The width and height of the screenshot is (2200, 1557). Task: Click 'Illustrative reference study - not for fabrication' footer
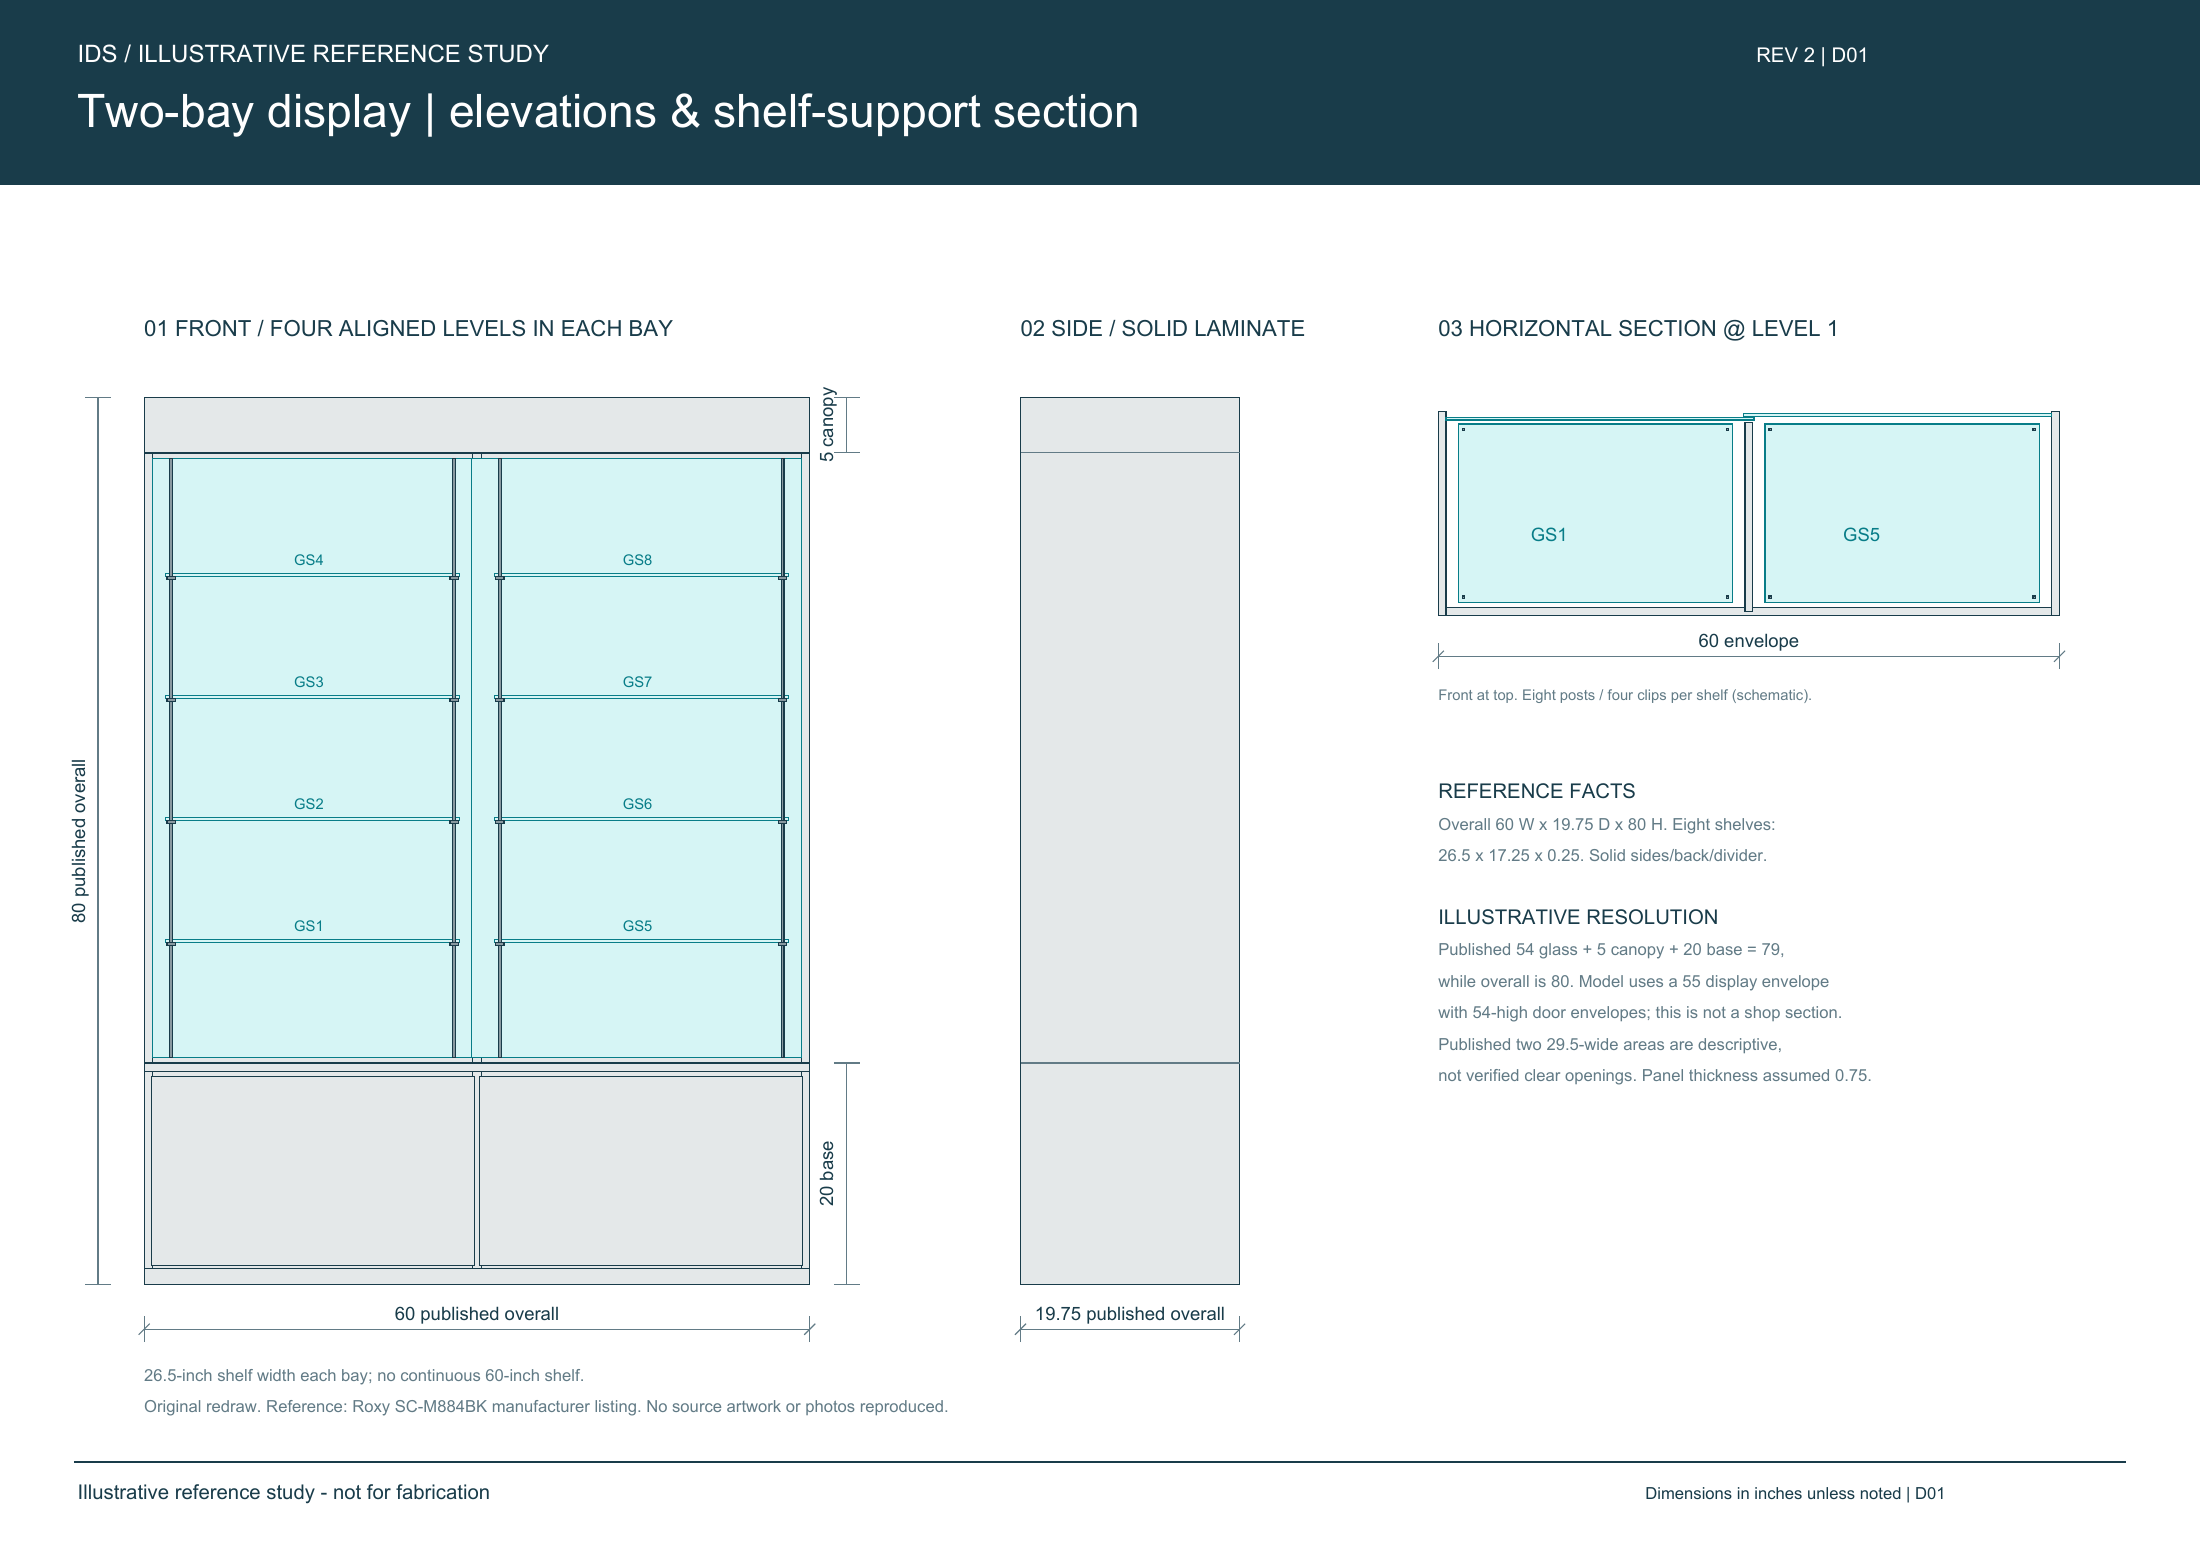pyautogui.click(x=284, y=1492)
